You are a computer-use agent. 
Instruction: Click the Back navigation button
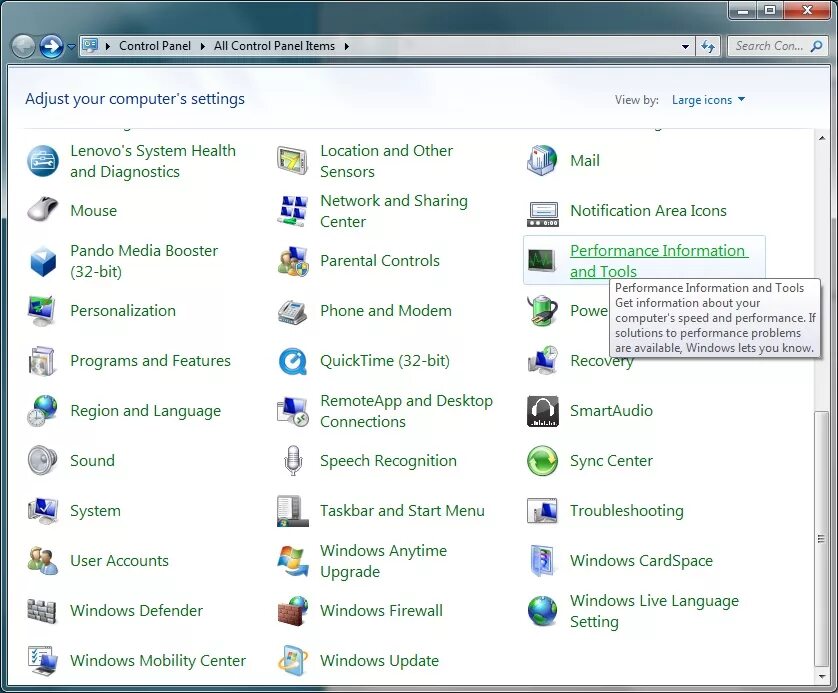tap(23, 46)
